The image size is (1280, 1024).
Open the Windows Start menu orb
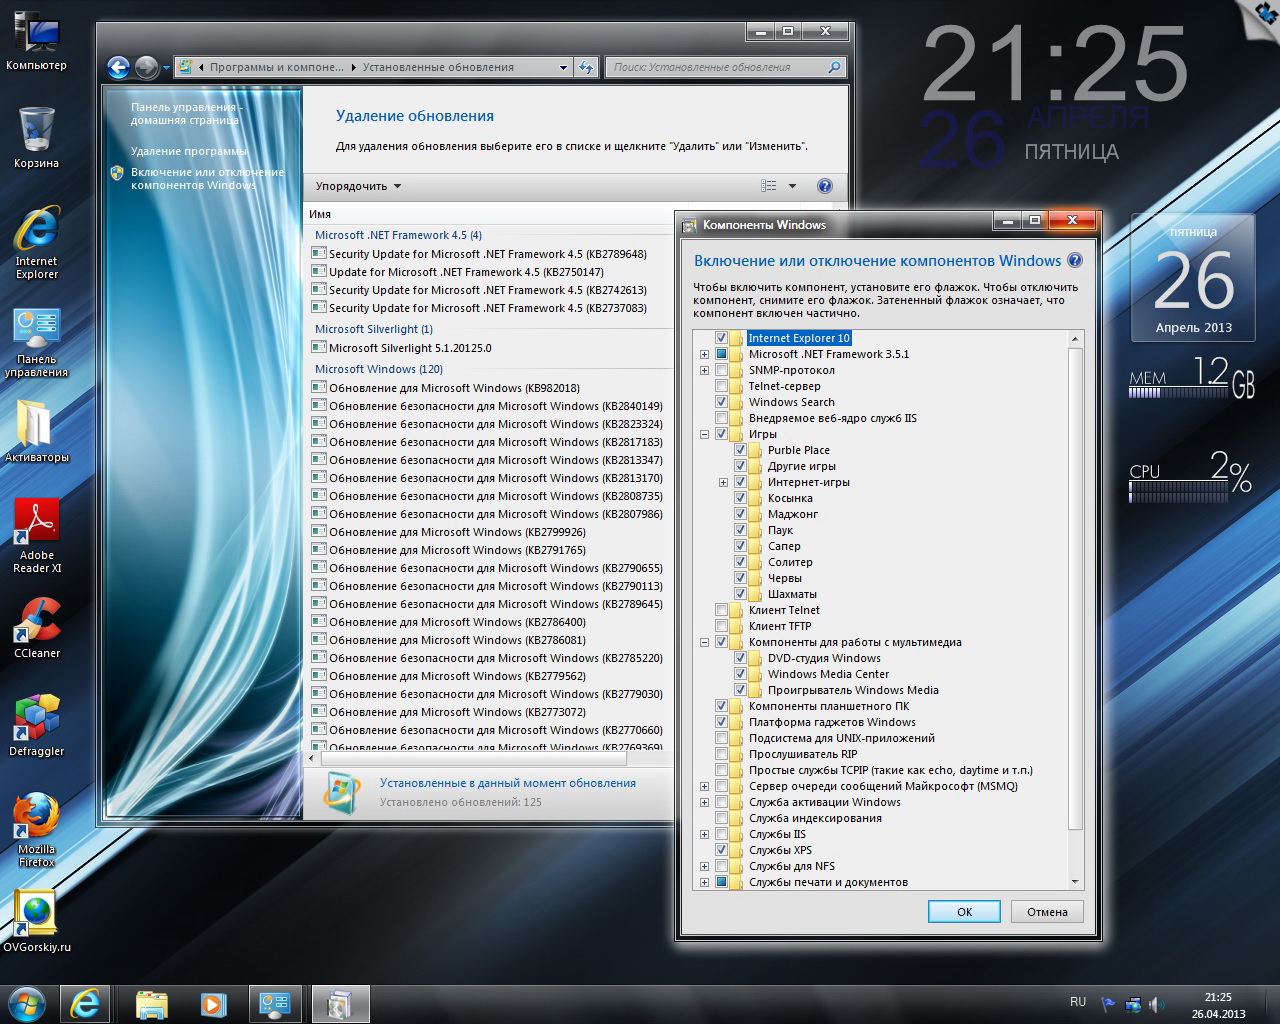coord(27,1003)
